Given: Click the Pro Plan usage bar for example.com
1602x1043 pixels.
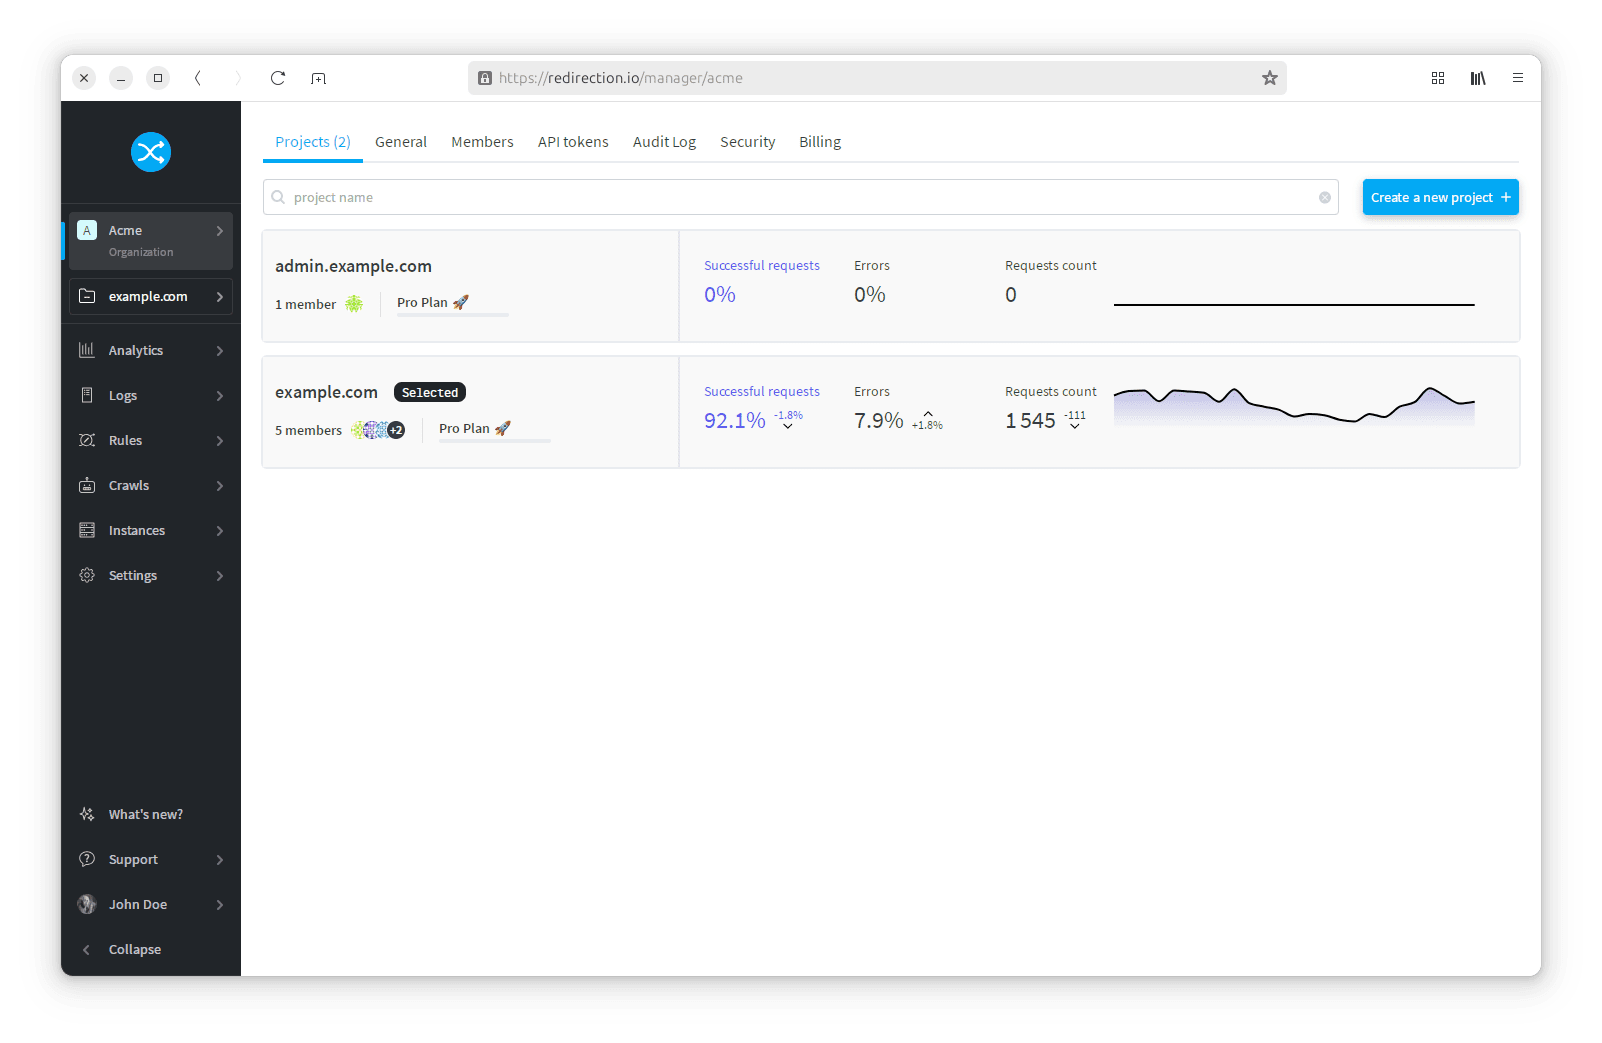Looking at the screenshot, I should coord(494,441).
